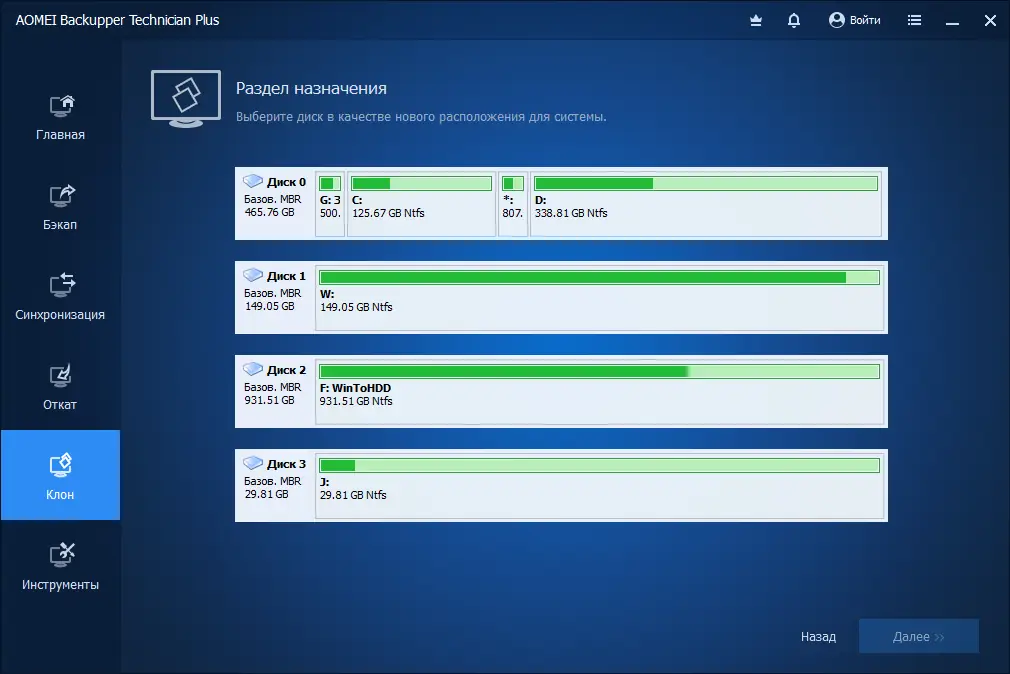Open the Инструменты tools section
The width and height of the screenshot is (1010, 674).
coord(60,565)
